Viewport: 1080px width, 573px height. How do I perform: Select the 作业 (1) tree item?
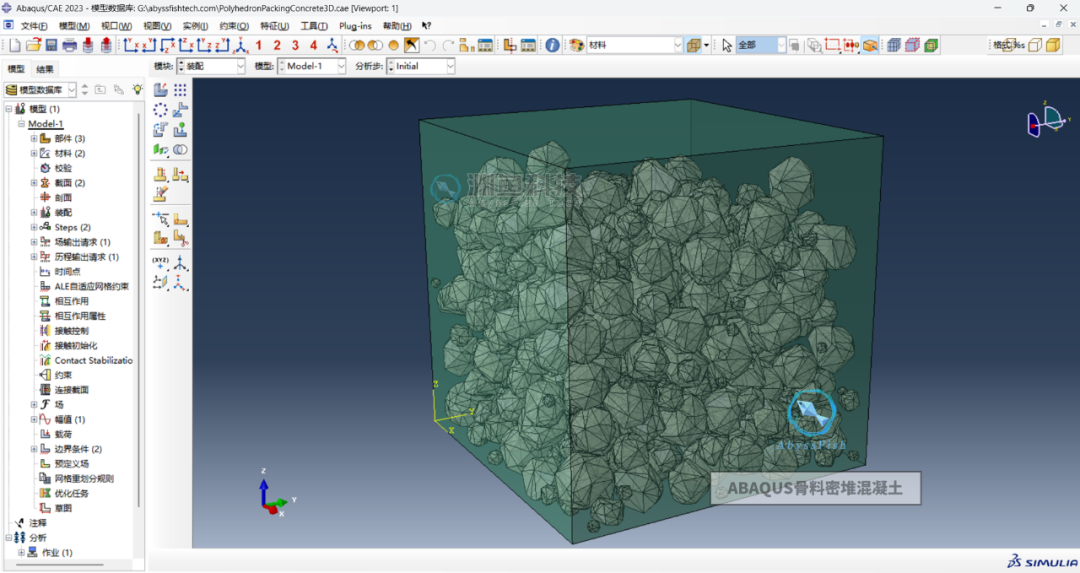click(x=56, y=552)
